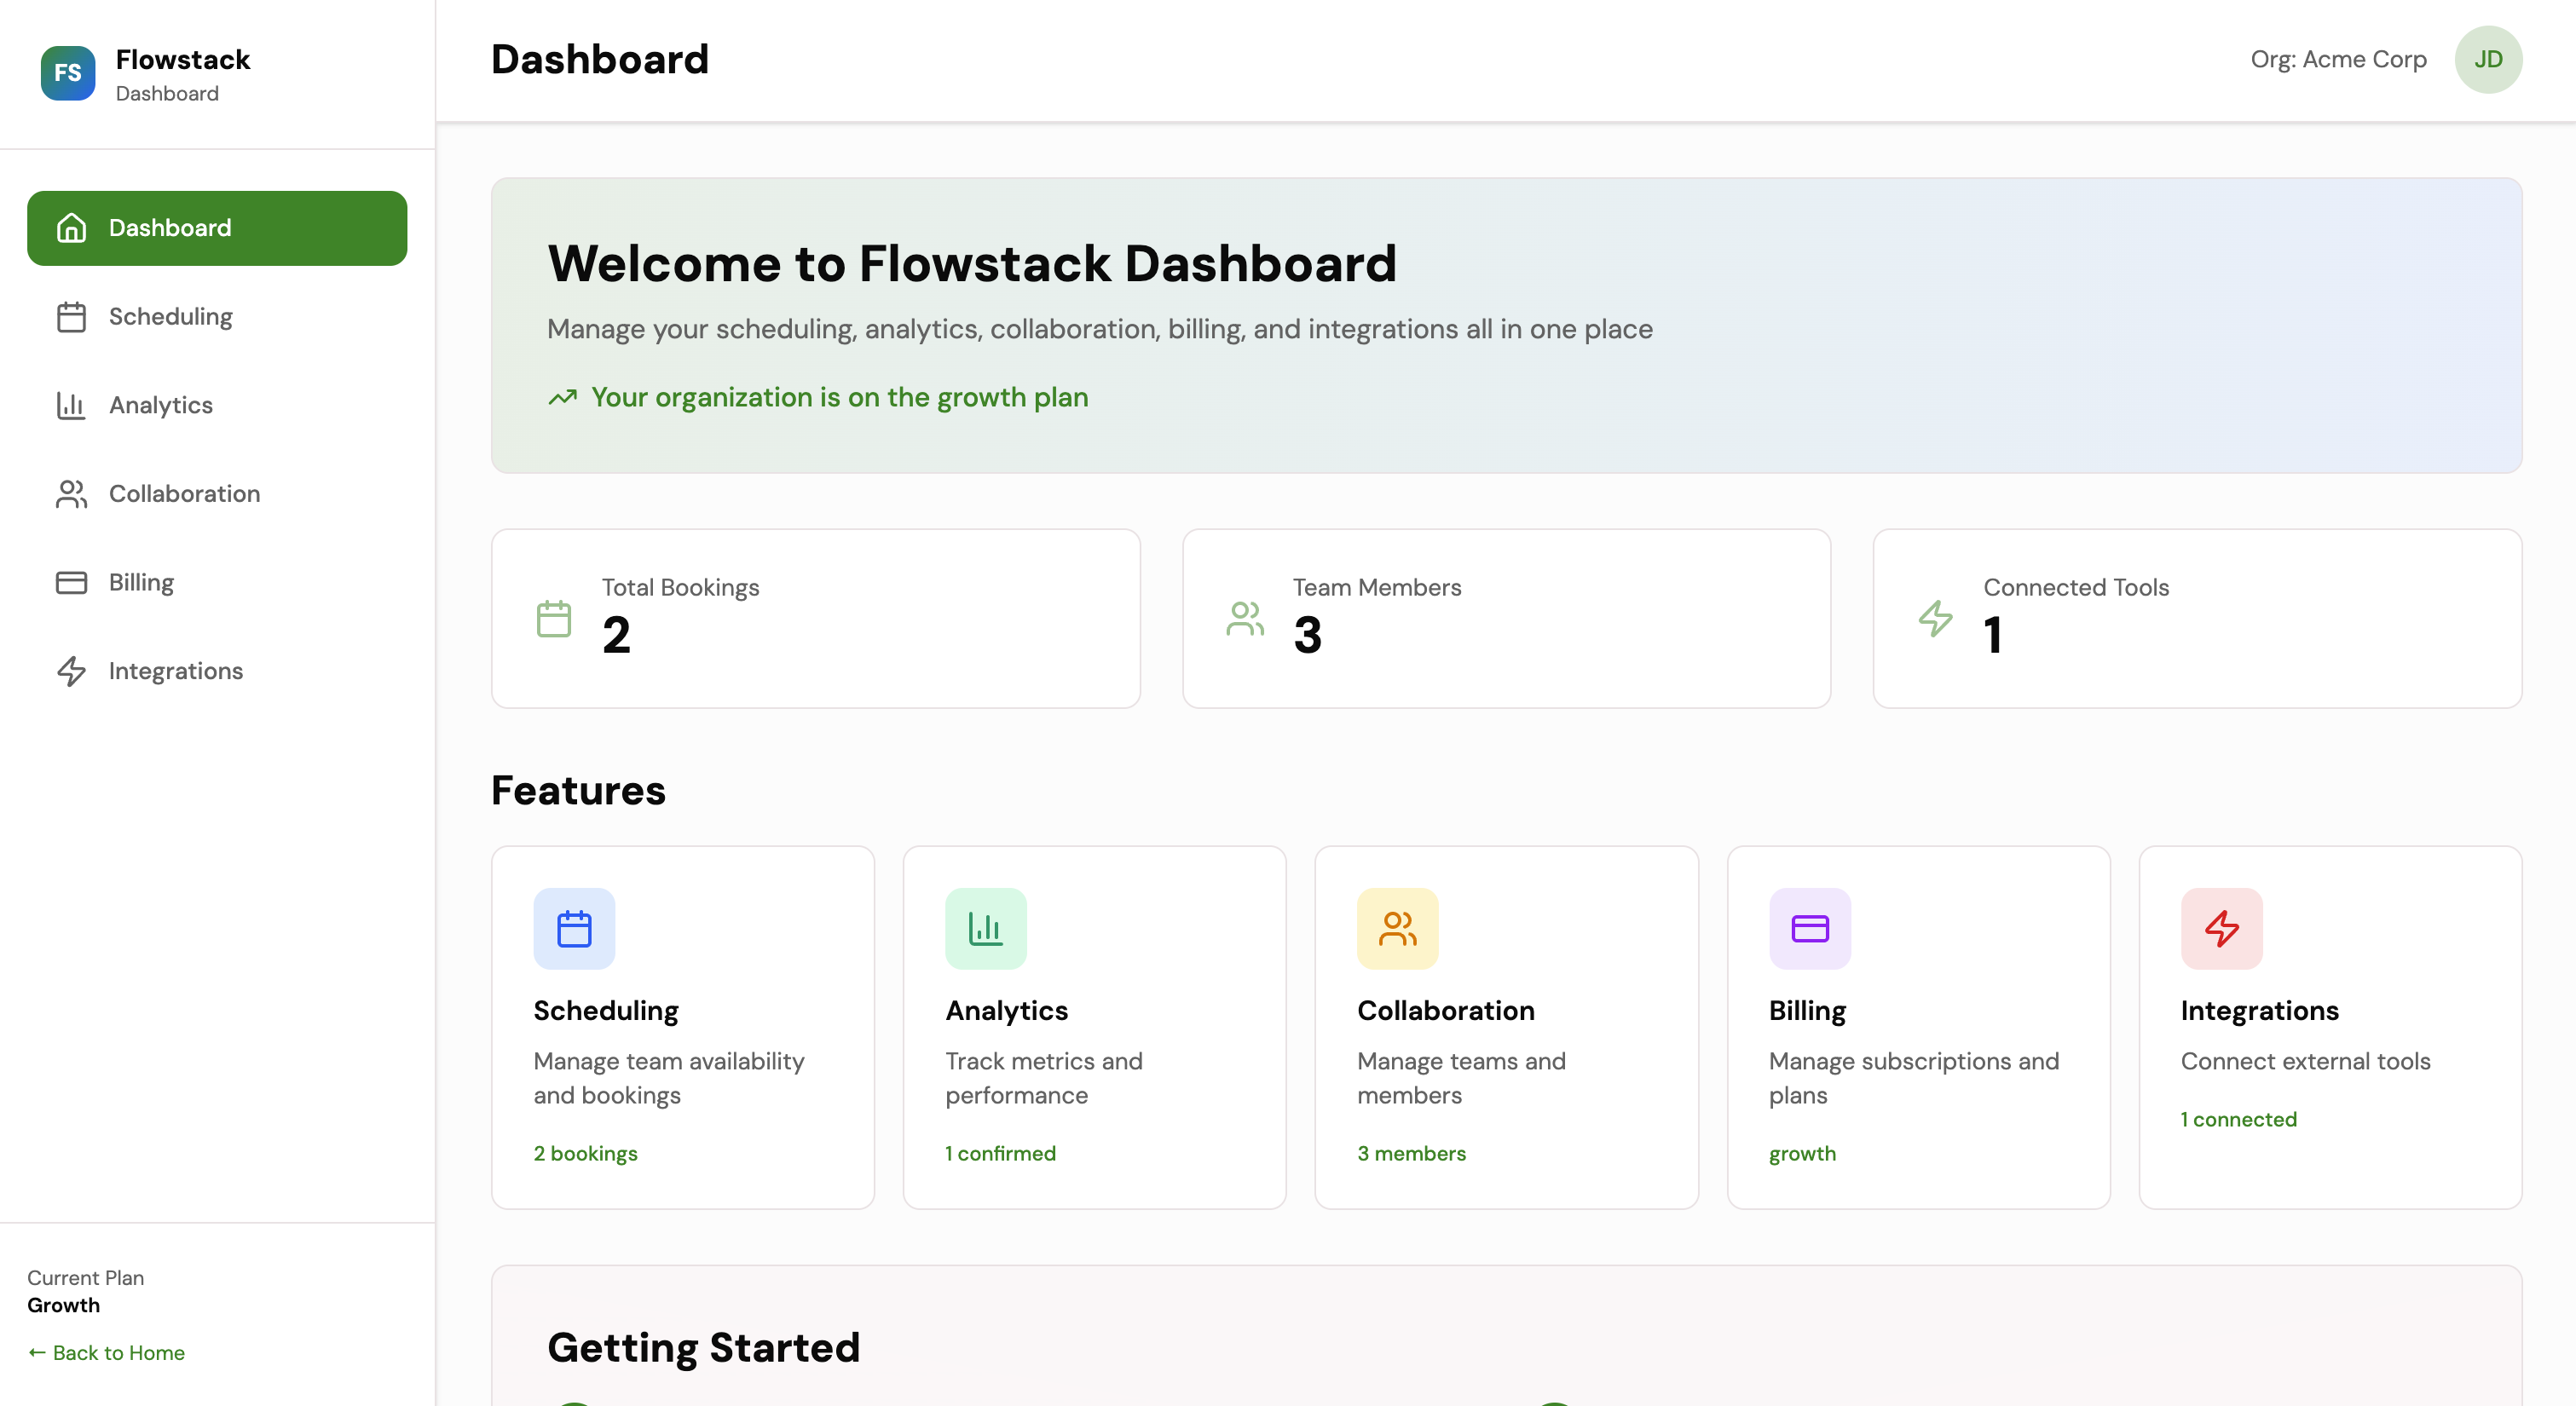Screen dimensions: 2576x1406
Task: Click the credit card icon beside Billing in sidebar
Action: [71, 583]
